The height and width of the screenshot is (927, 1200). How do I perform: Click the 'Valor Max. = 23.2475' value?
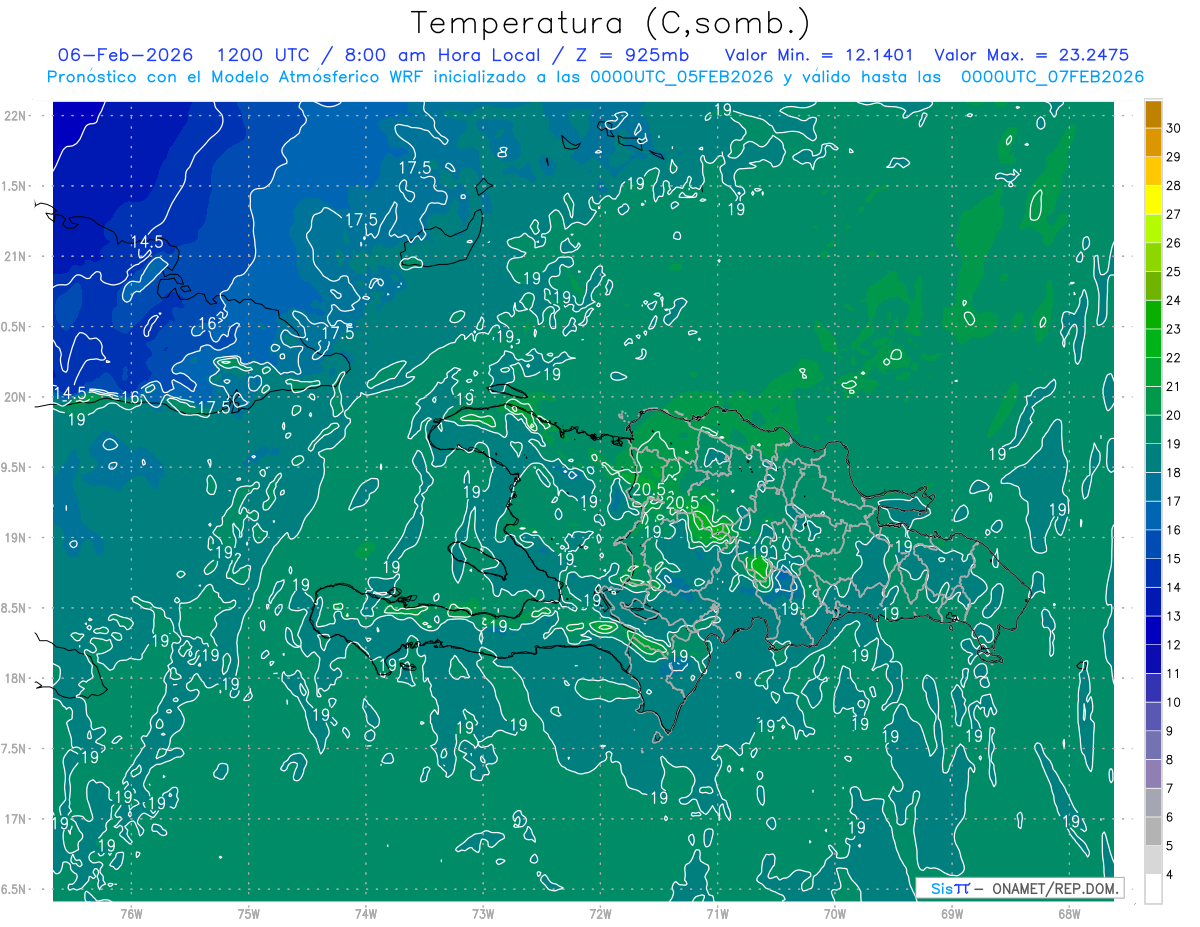tap(1032, 55)
